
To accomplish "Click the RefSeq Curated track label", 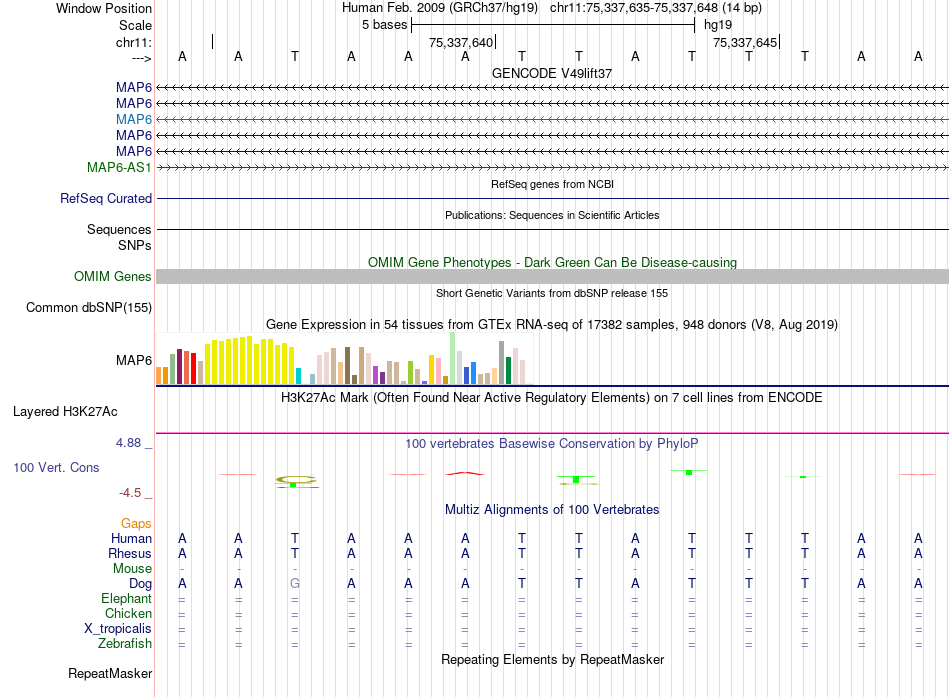I will 106,198.
